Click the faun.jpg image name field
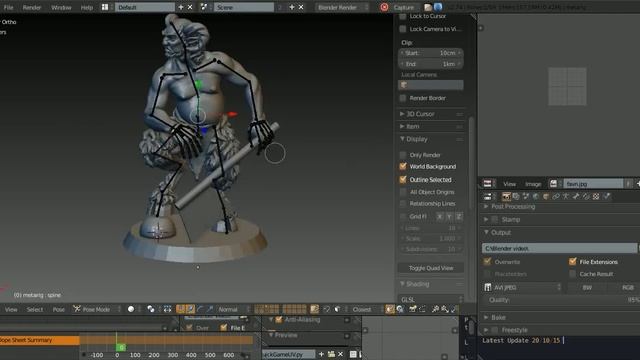Screen dimensions: 640x360 click(x=594, y=184)
